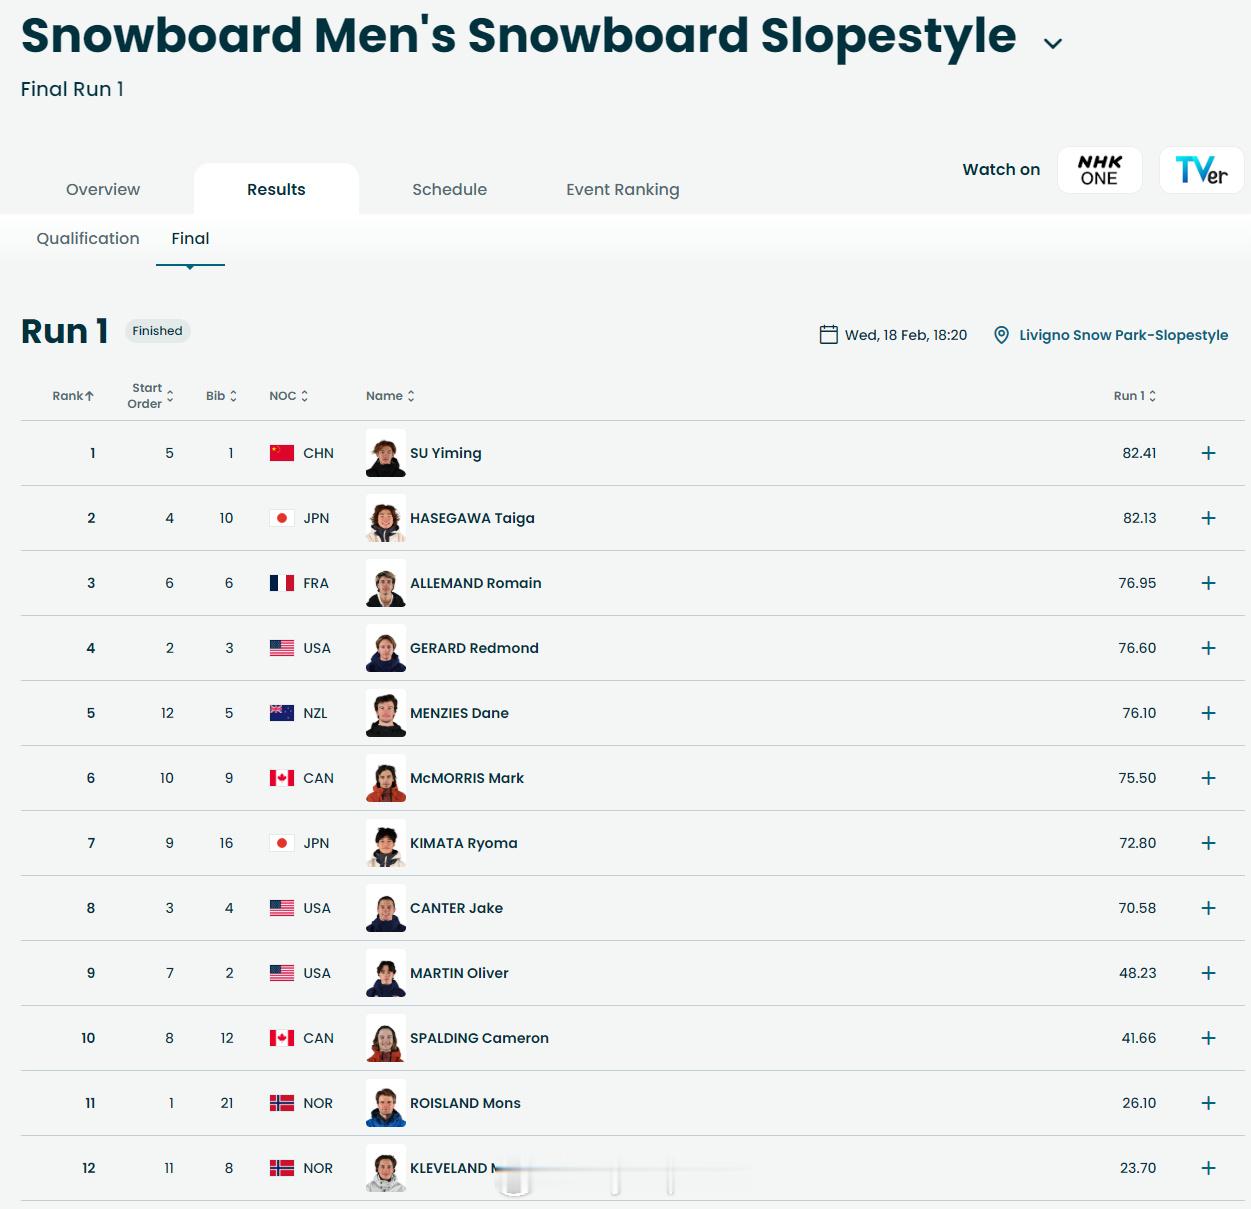
Task: Expand MENZIES Dane's row details
Action: [x=1208, y=713]
